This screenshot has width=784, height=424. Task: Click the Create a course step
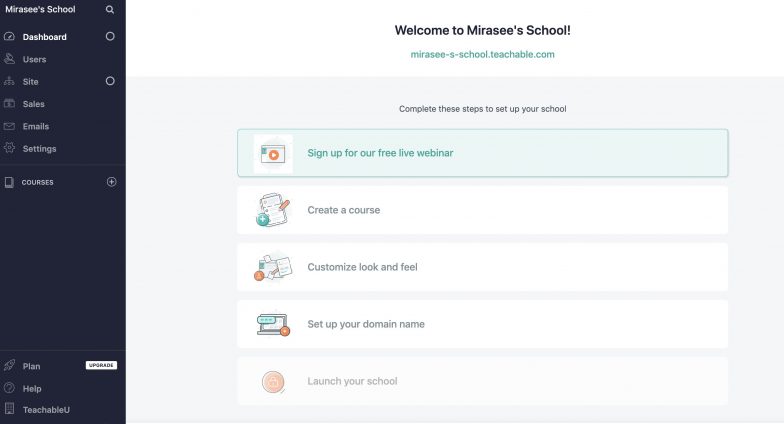tap(482, 210)
